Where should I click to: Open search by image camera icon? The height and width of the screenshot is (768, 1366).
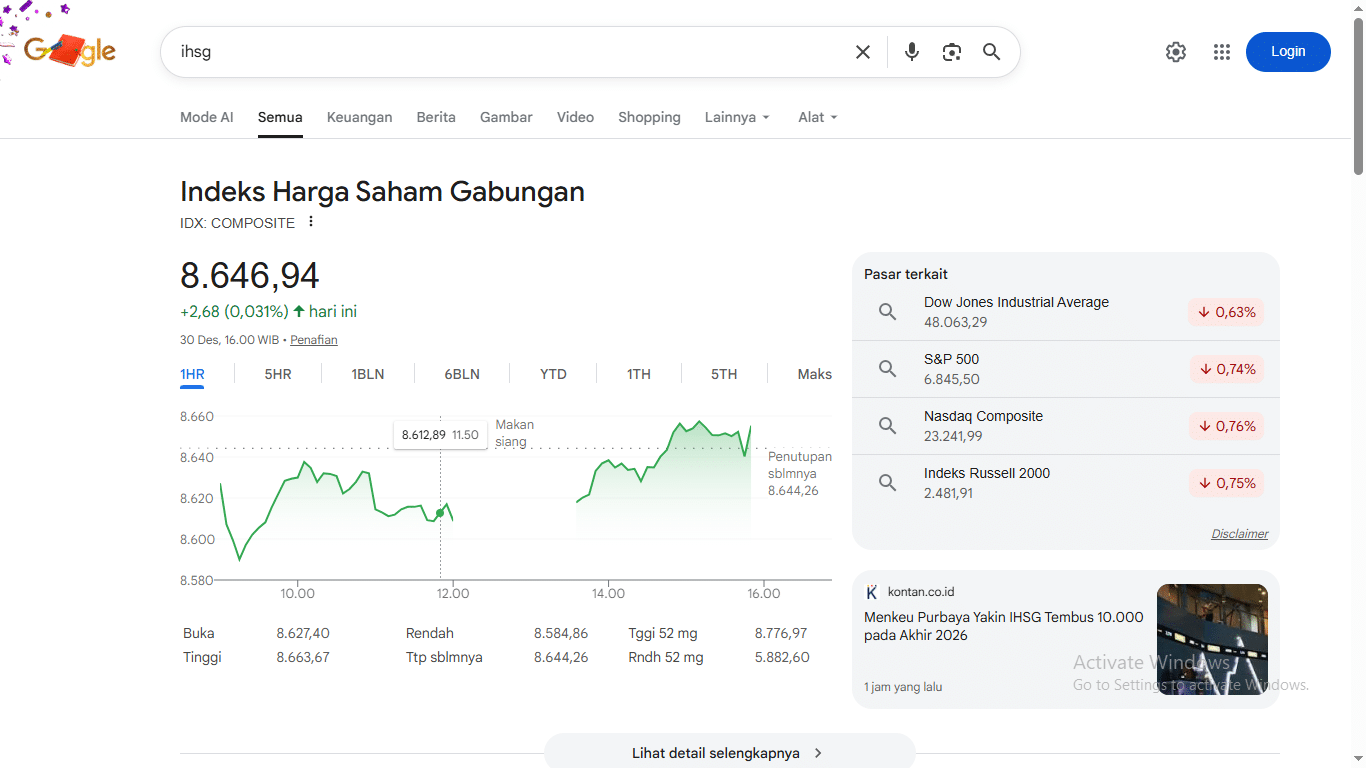click(x=952, y=52)
